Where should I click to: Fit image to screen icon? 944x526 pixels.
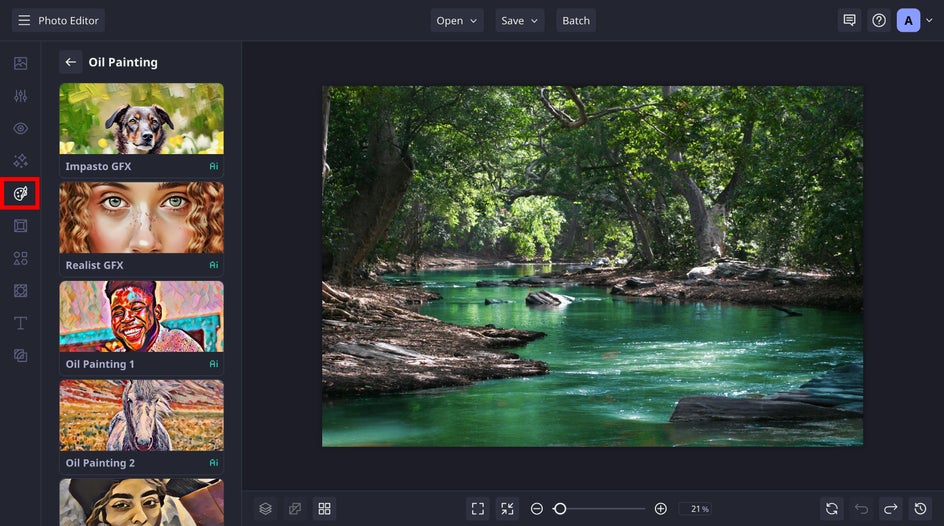478,509
